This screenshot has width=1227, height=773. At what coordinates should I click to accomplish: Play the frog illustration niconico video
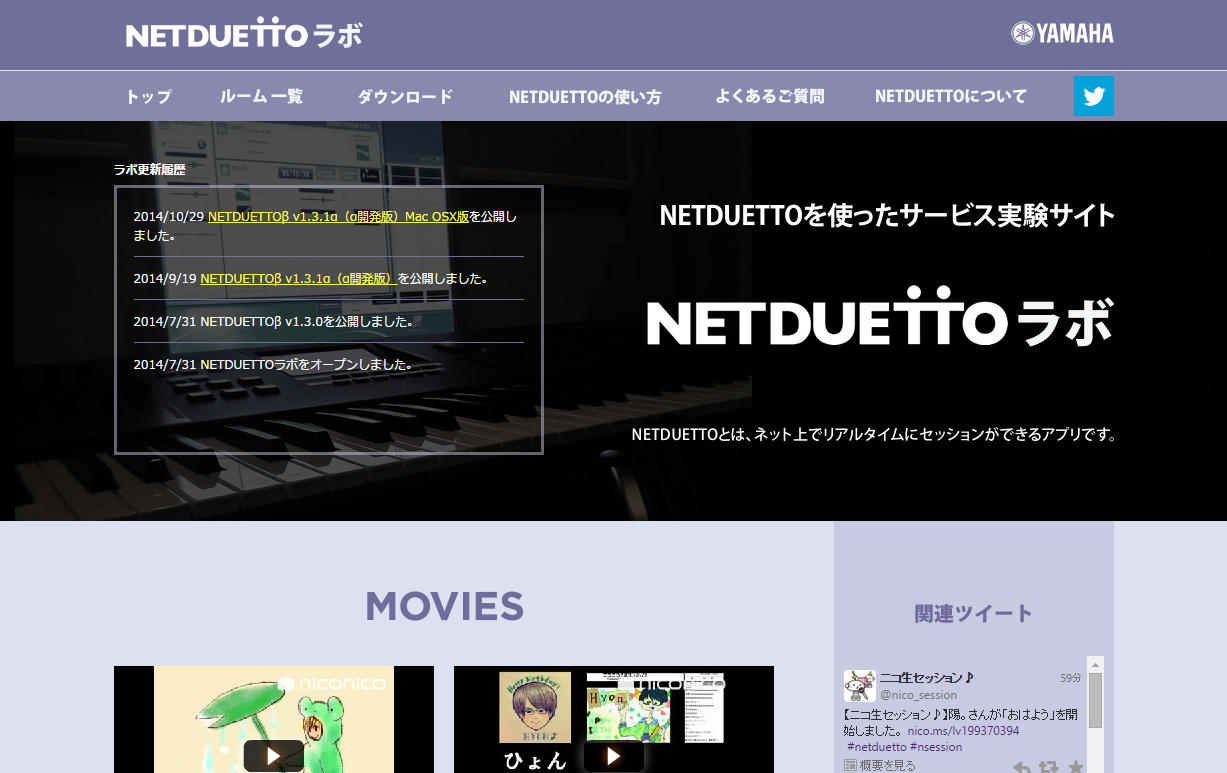coord(273,756)
